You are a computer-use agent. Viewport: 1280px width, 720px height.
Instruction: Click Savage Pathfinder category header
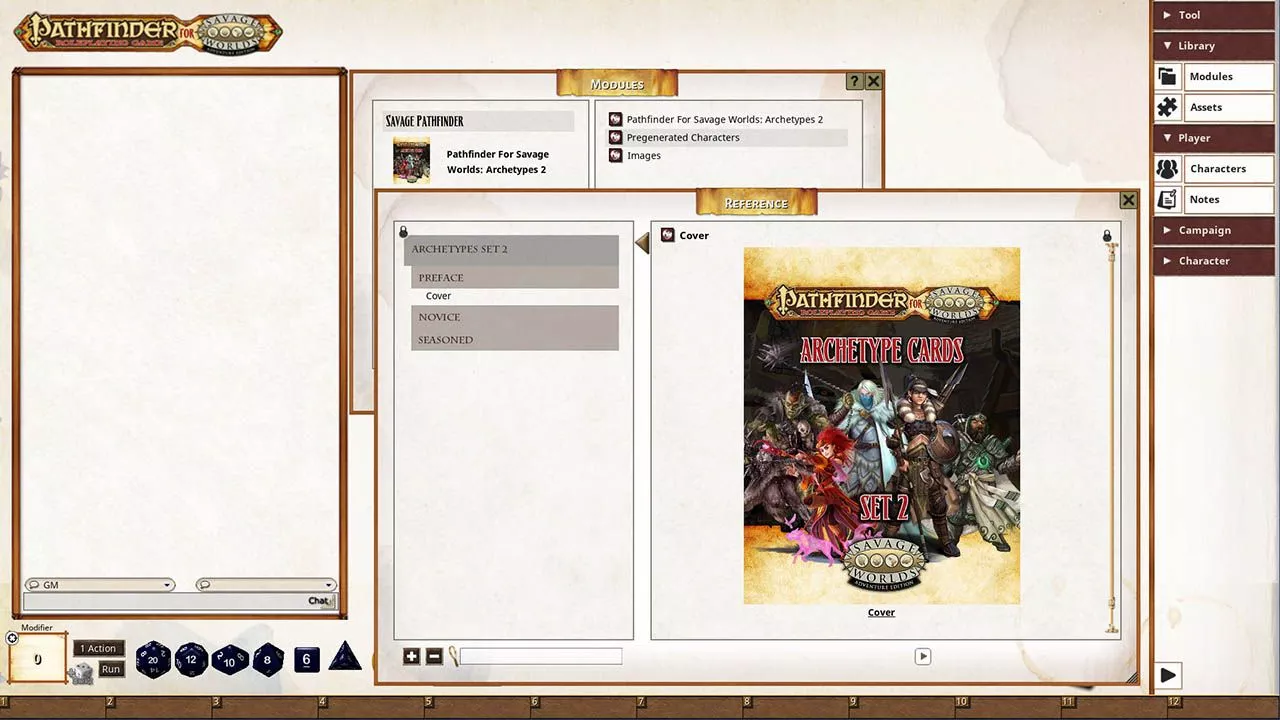(x=478, y=121)
